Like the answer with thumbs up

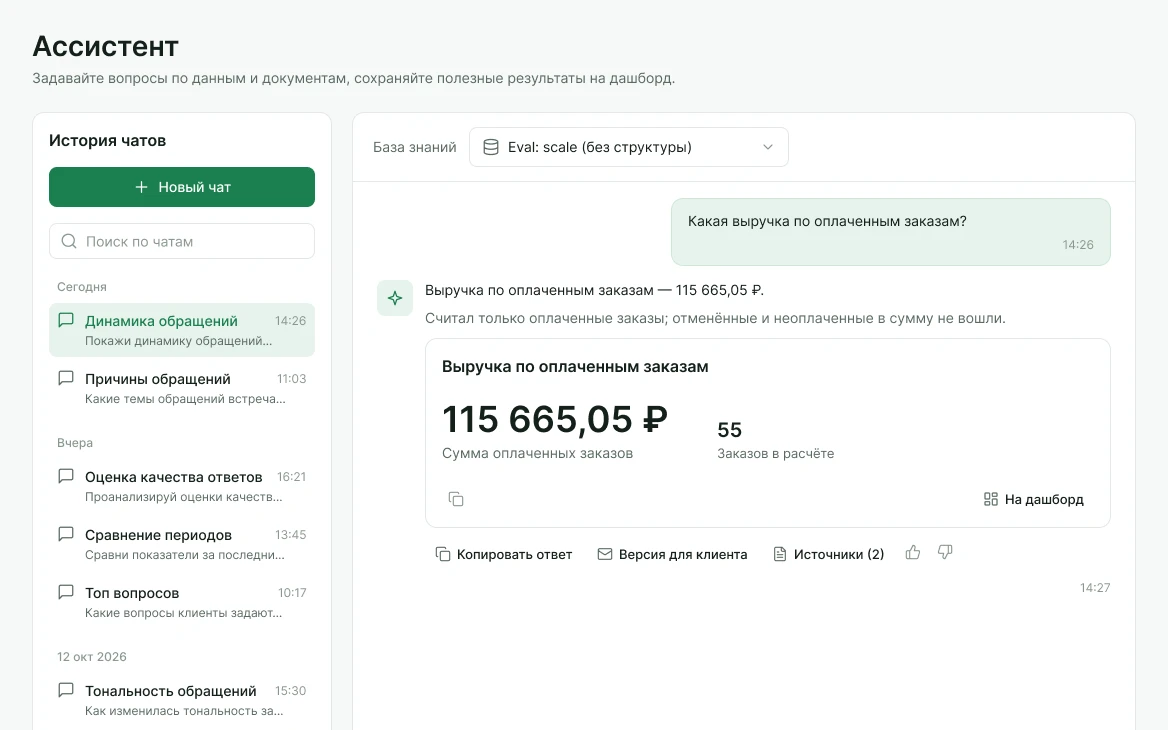click(912, 553)
